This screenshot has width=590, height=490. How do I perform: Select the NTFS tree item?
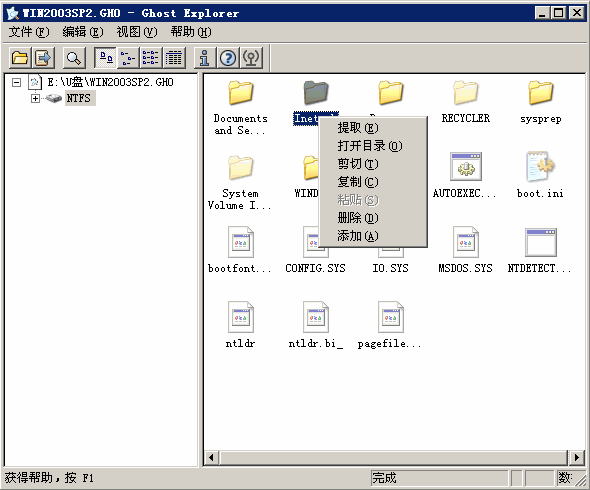click(79, 98)
